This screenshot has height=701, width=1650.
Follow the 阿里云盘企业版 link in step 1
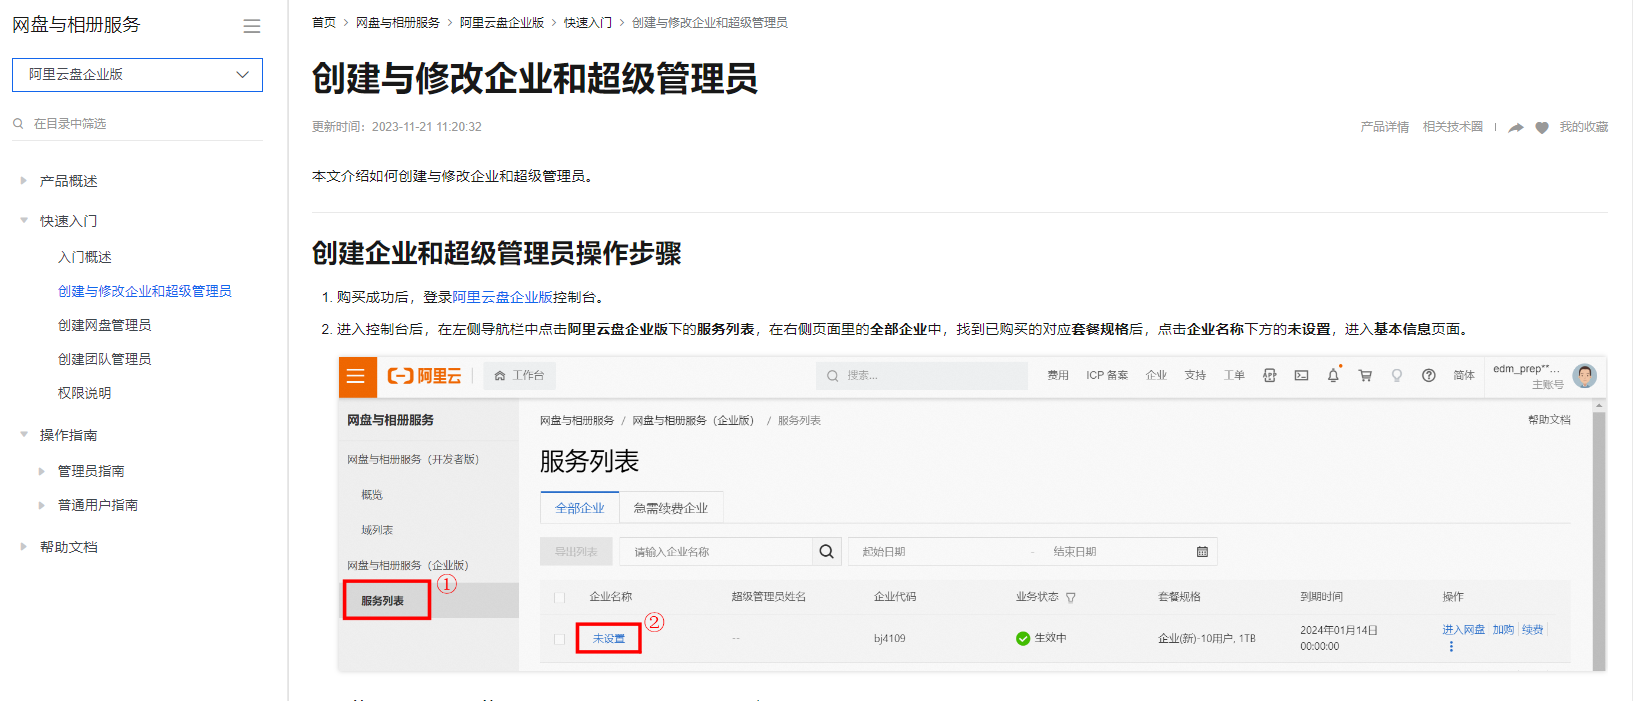click(502, 297)
